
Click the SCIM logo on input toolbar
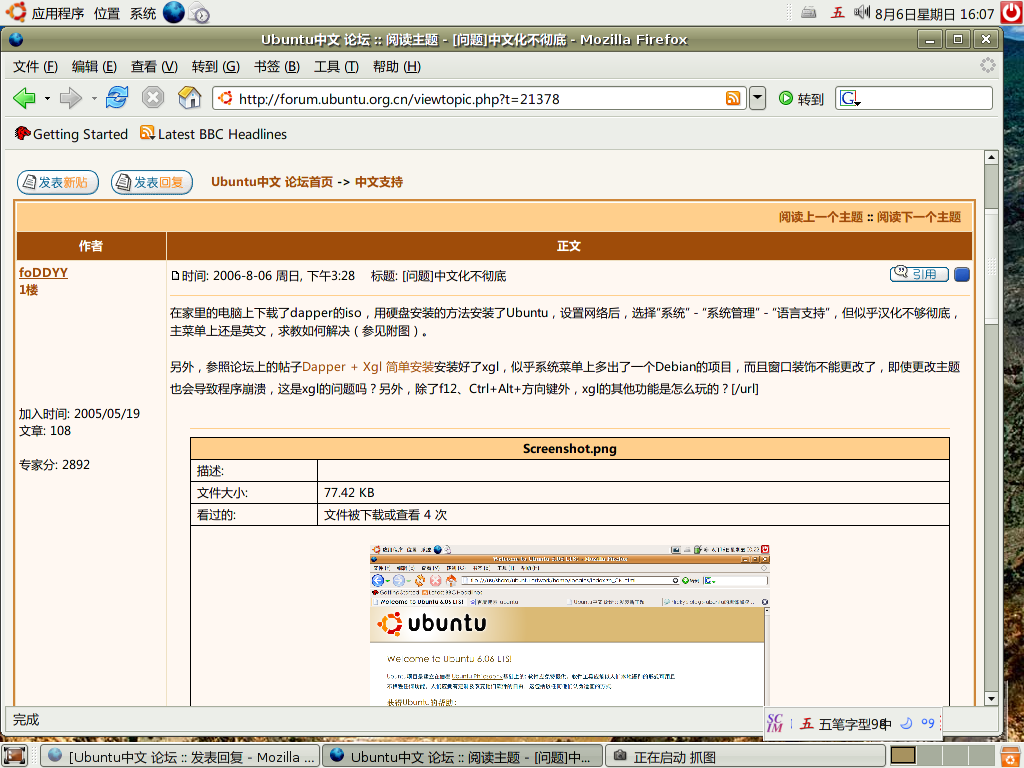(775, 723)
